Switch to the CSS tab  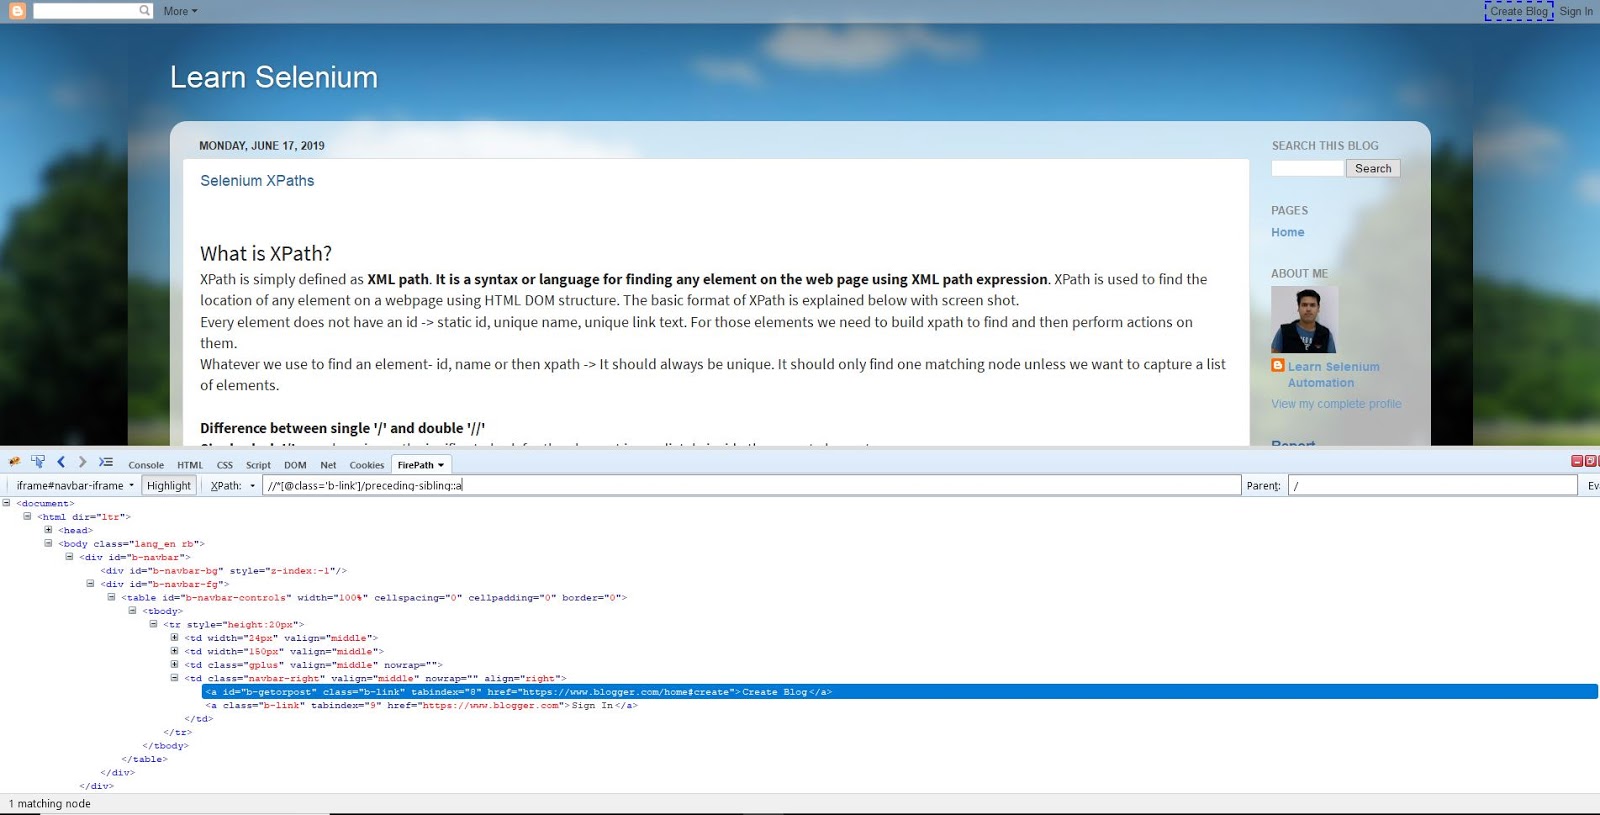click(225, 465)
